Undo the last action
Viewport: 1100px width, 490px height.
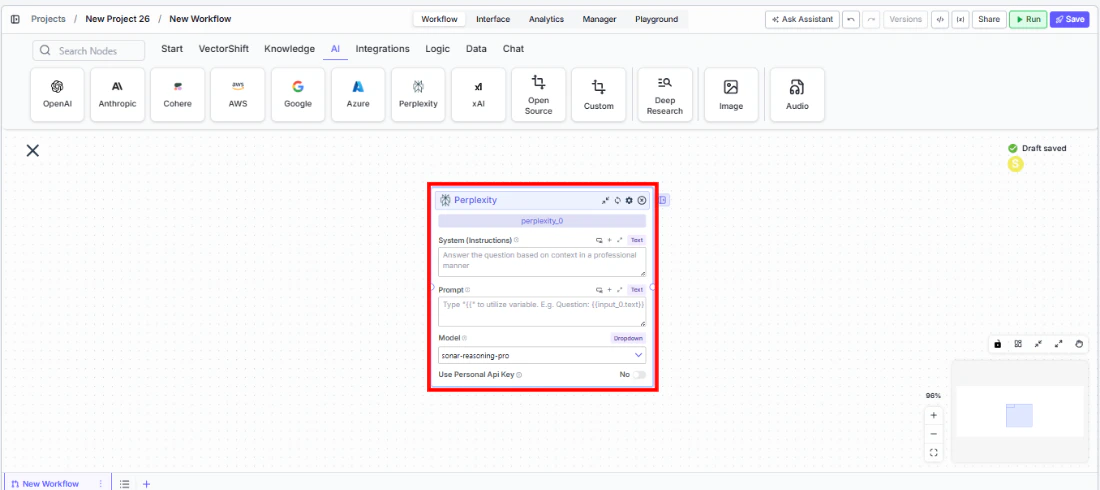pyautogui.click(x=850, y=20)
